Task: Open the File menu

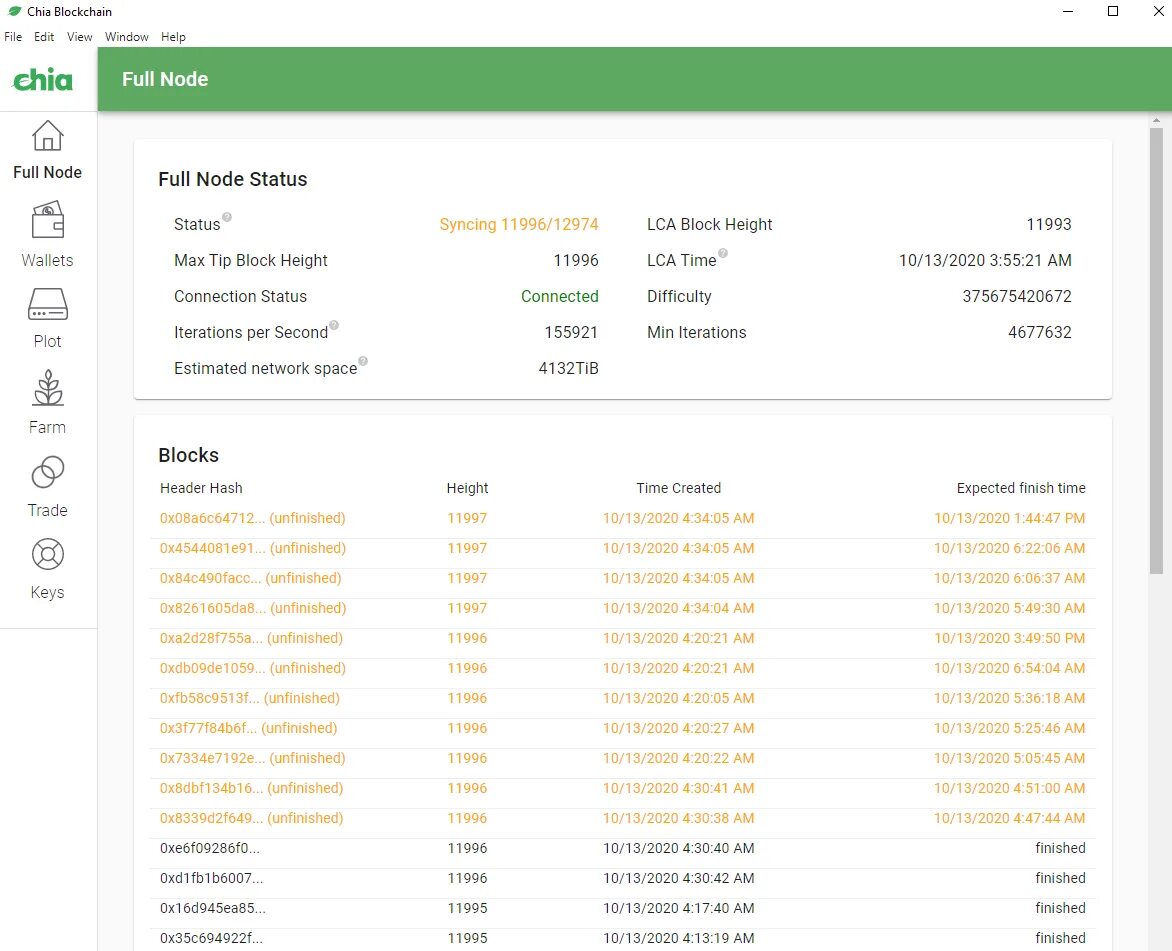Action: click(x=13, y=37)
